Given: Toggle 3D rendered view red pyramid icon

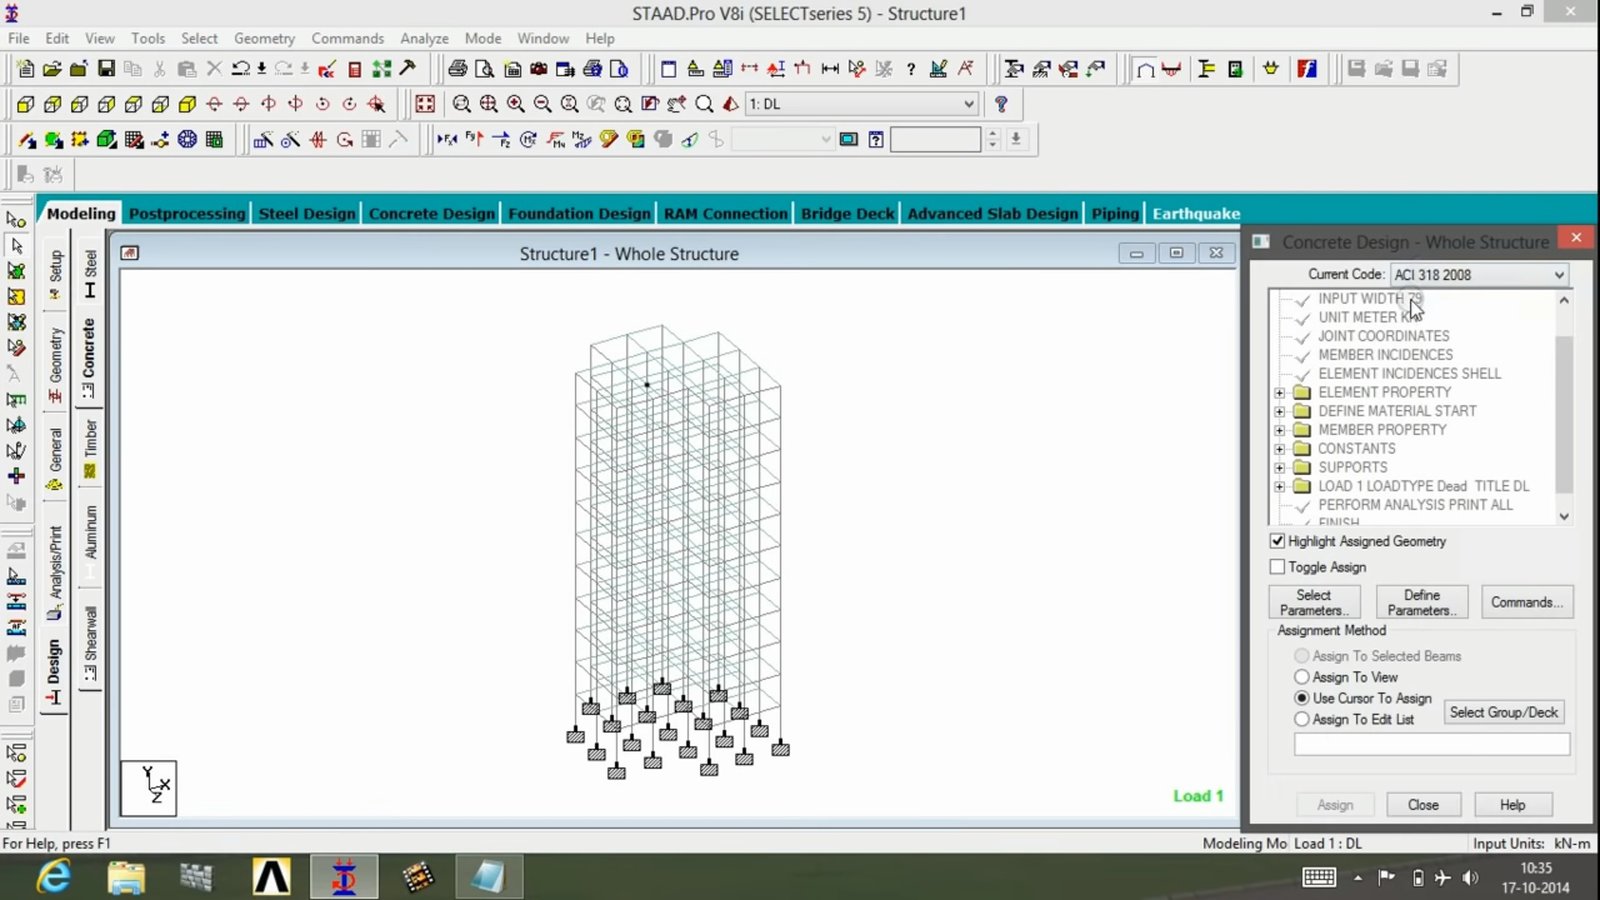Looking at the screenshot, I should [x=731, y=104].
